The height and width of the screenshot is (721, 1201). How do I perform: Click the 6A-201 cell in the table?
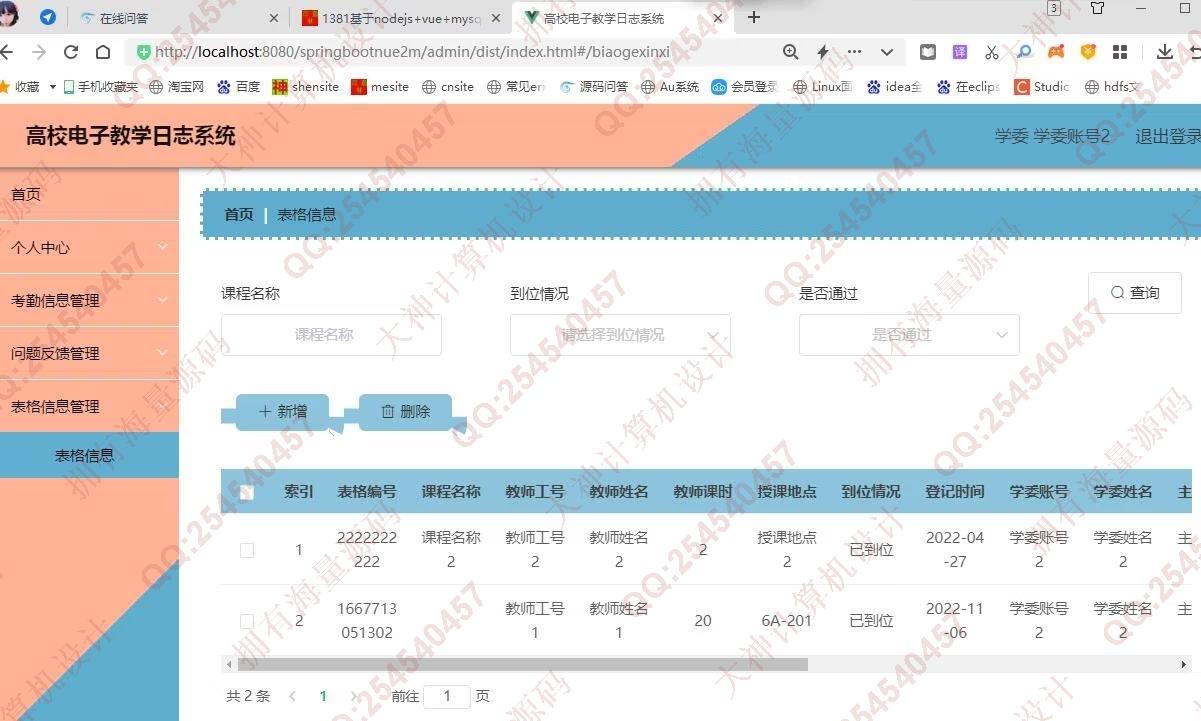pos(787,621)
